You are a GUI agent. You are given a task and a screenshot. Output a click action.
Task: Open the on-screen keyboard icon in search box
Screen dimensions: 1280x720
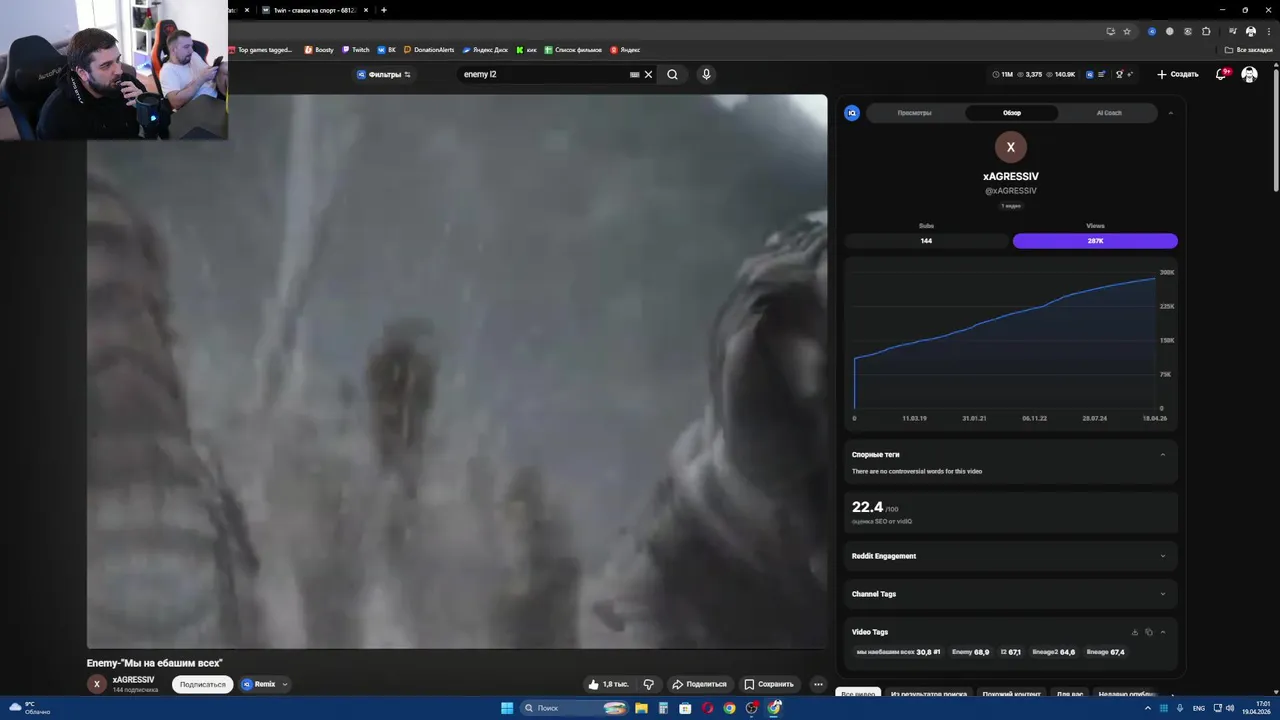[x=634, y=74]
